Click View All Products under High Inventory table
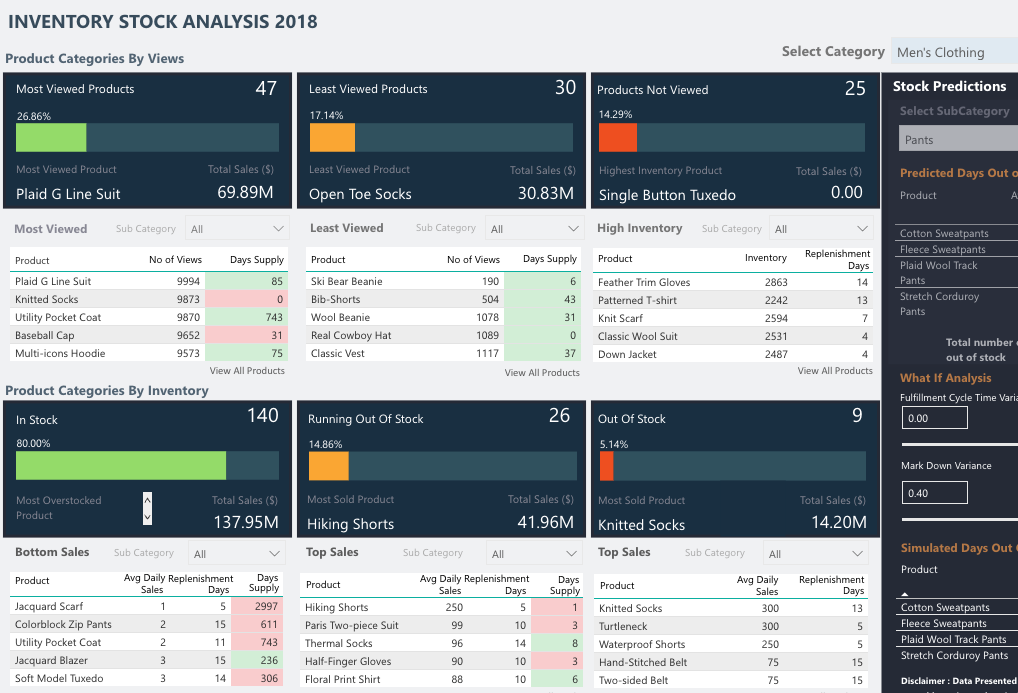1018x693 pixels. (x=834, y=371)
